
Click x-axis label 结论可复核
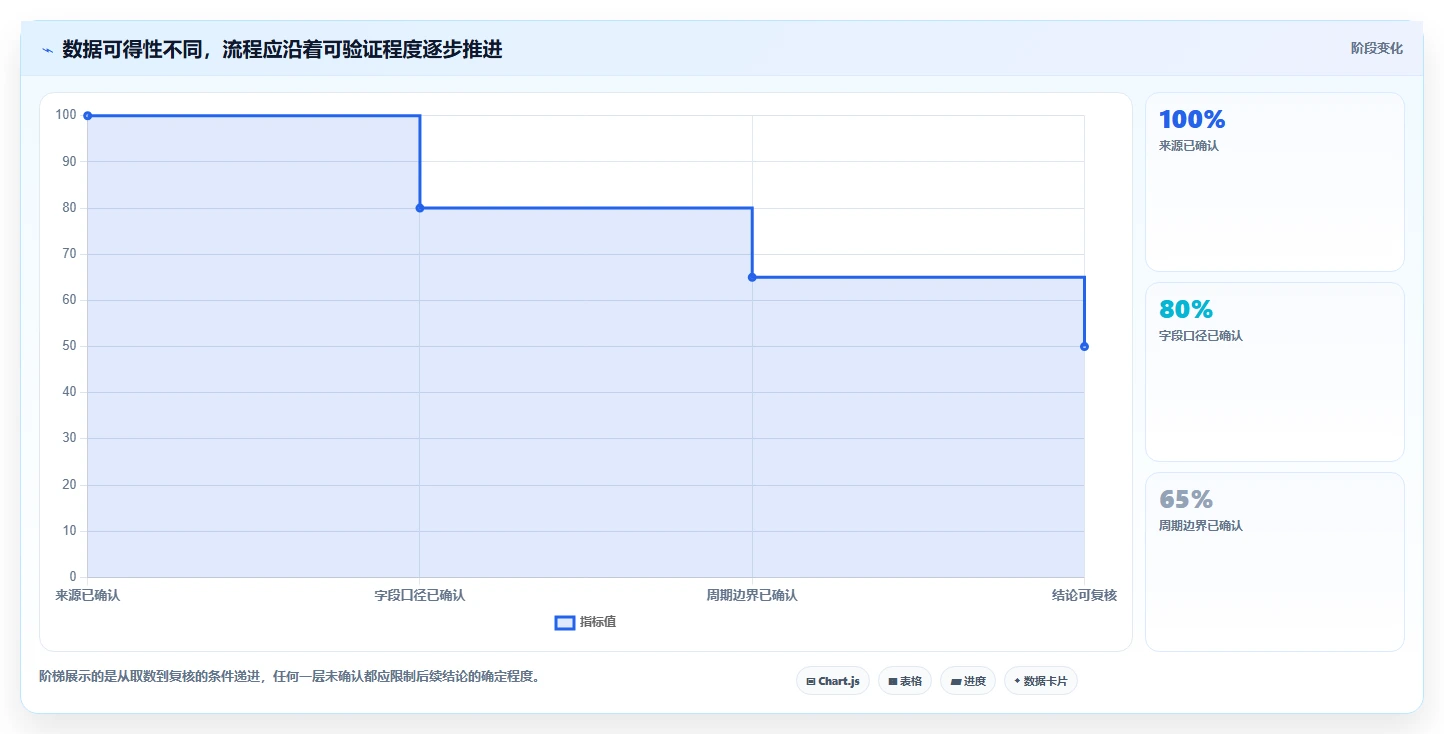[1084, 595]
